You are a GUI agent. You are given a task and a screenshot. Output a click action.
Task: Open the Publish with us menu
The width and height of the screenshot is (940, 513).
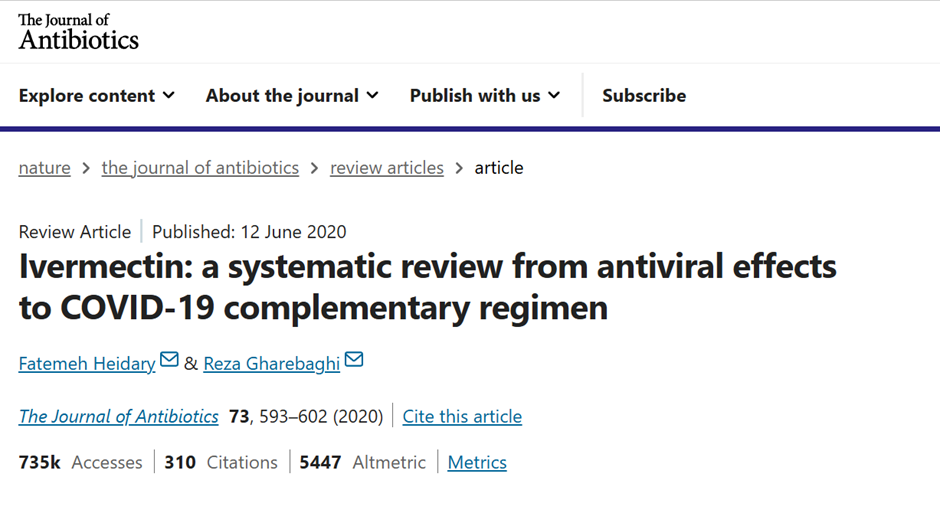(x=485, y=95)
